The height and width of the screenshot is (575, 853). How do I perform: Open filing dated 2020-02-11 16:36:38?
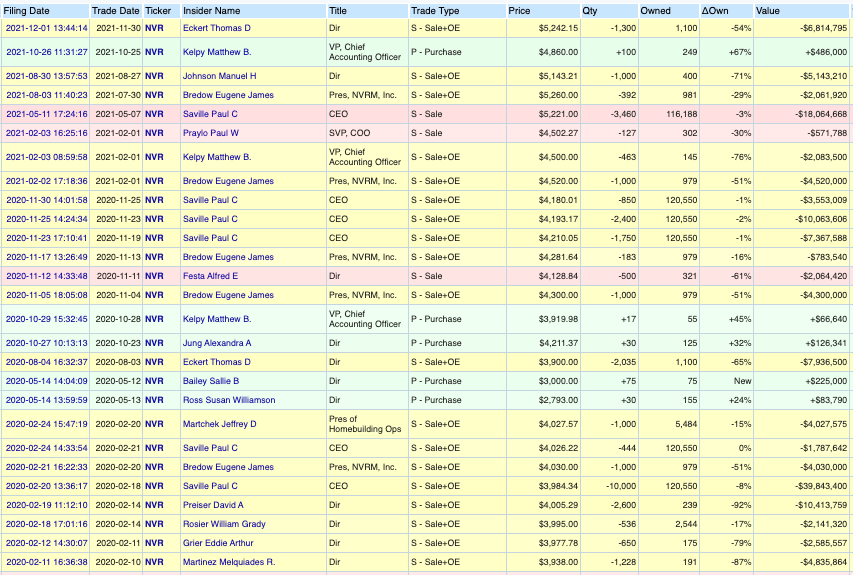[x=47, y=562]
